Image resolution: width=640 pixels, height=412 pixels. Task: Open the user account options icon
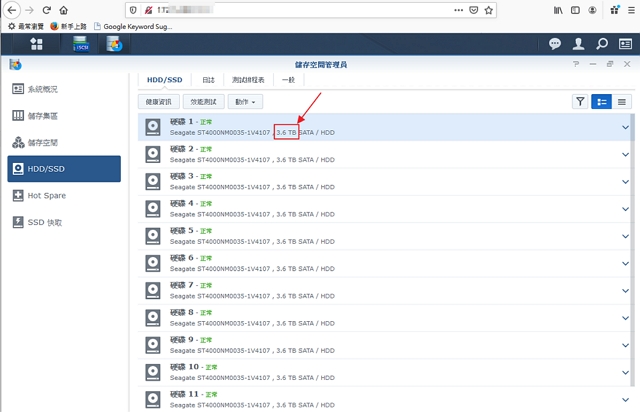(x=578, y=44)
